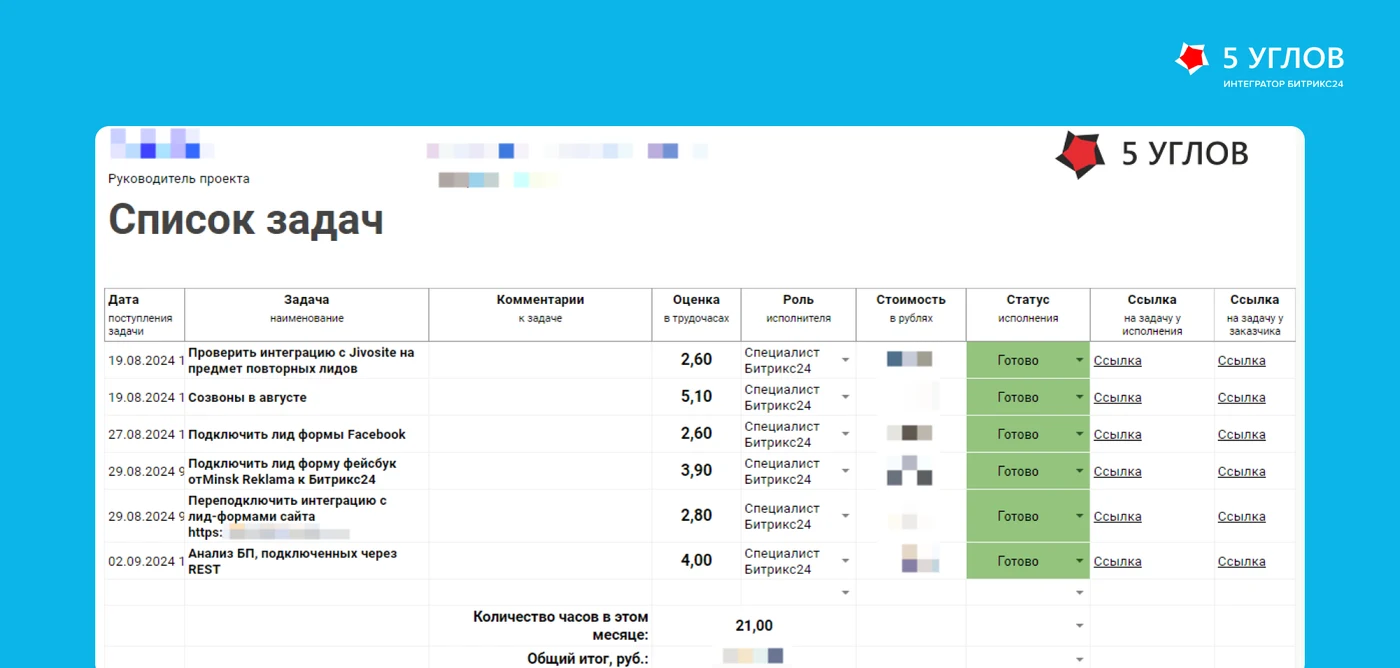Open customer Ссылка for Jivosite task
Screen dimensions: 1400x668
(1241, 361)
